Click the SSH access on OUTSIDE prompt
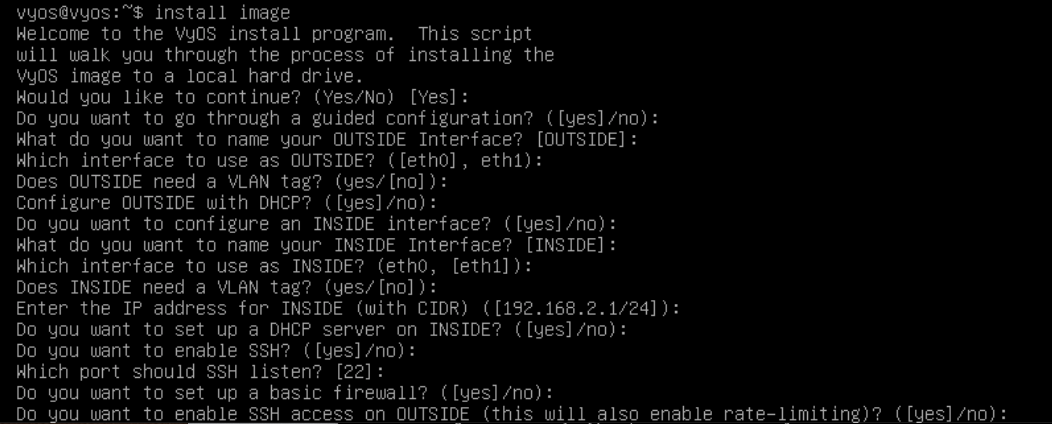Image resolution: width=1052 pixels, height=424 pixels. tap(510, 413)
